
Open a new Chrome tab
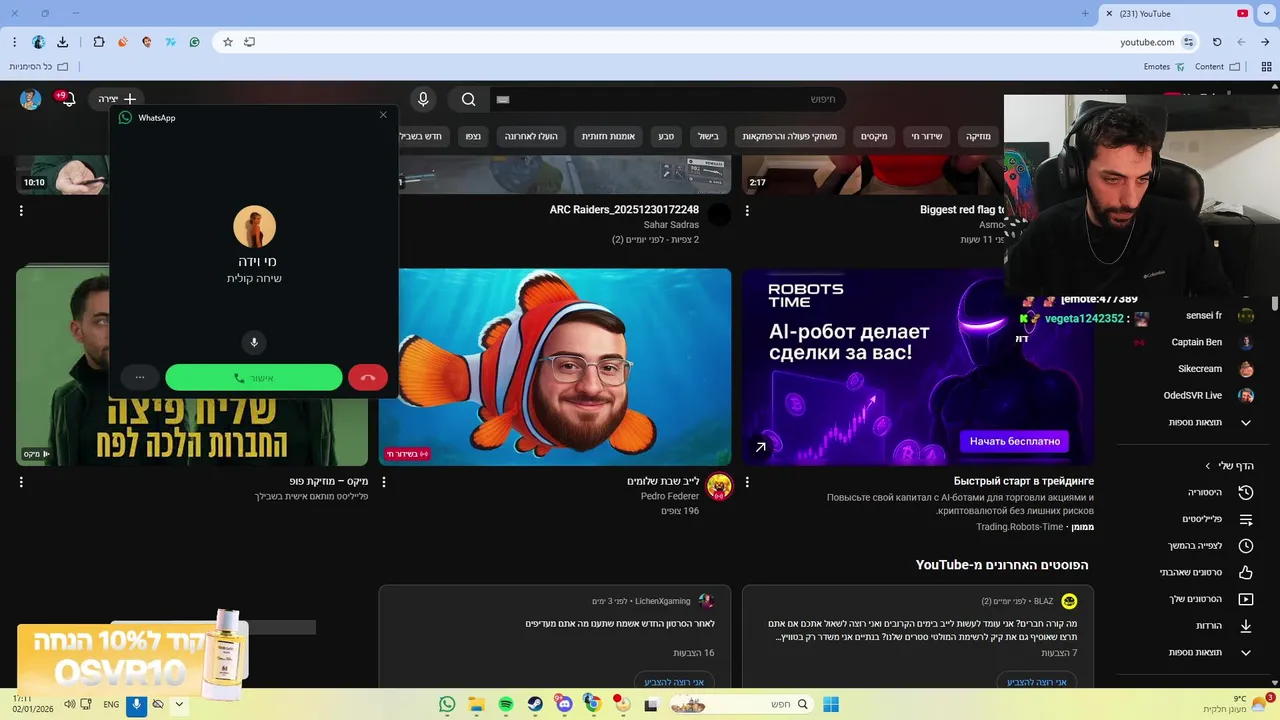[1085, 13]
